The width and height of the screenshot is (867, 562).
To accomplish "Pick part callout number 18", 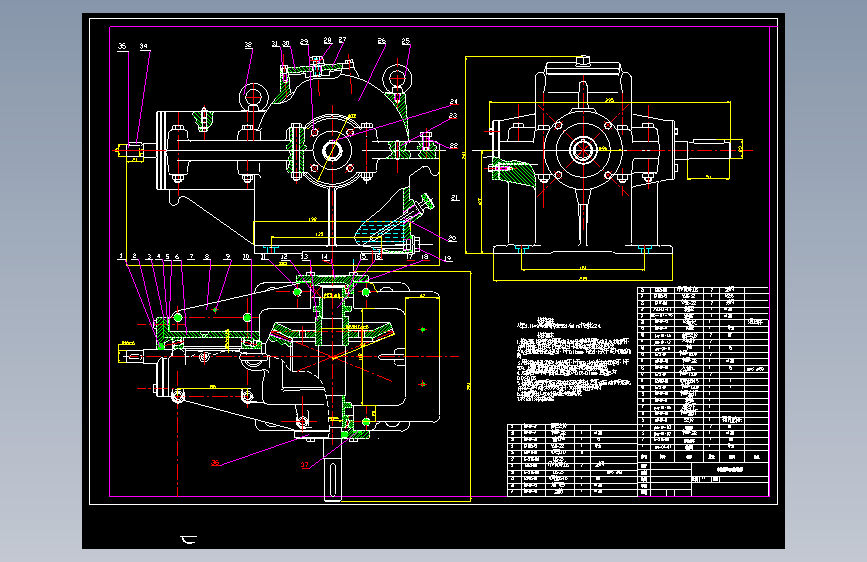I will point(425,257).
